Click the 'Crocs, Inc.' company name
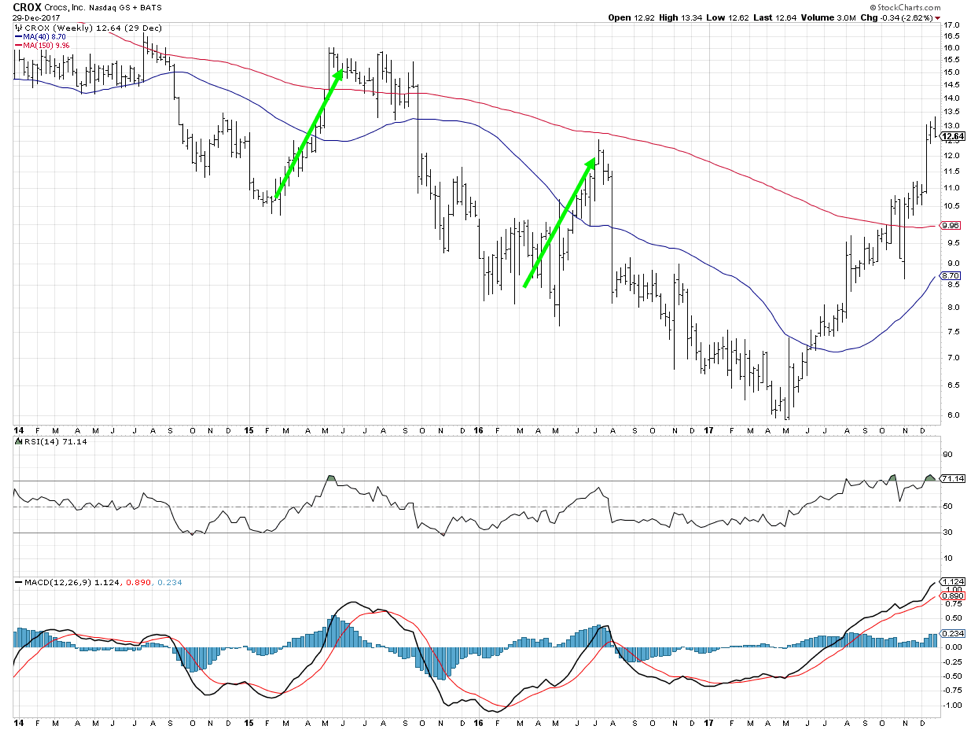The image size is (974, 729). pyautogui.click(x=65, y=7)
